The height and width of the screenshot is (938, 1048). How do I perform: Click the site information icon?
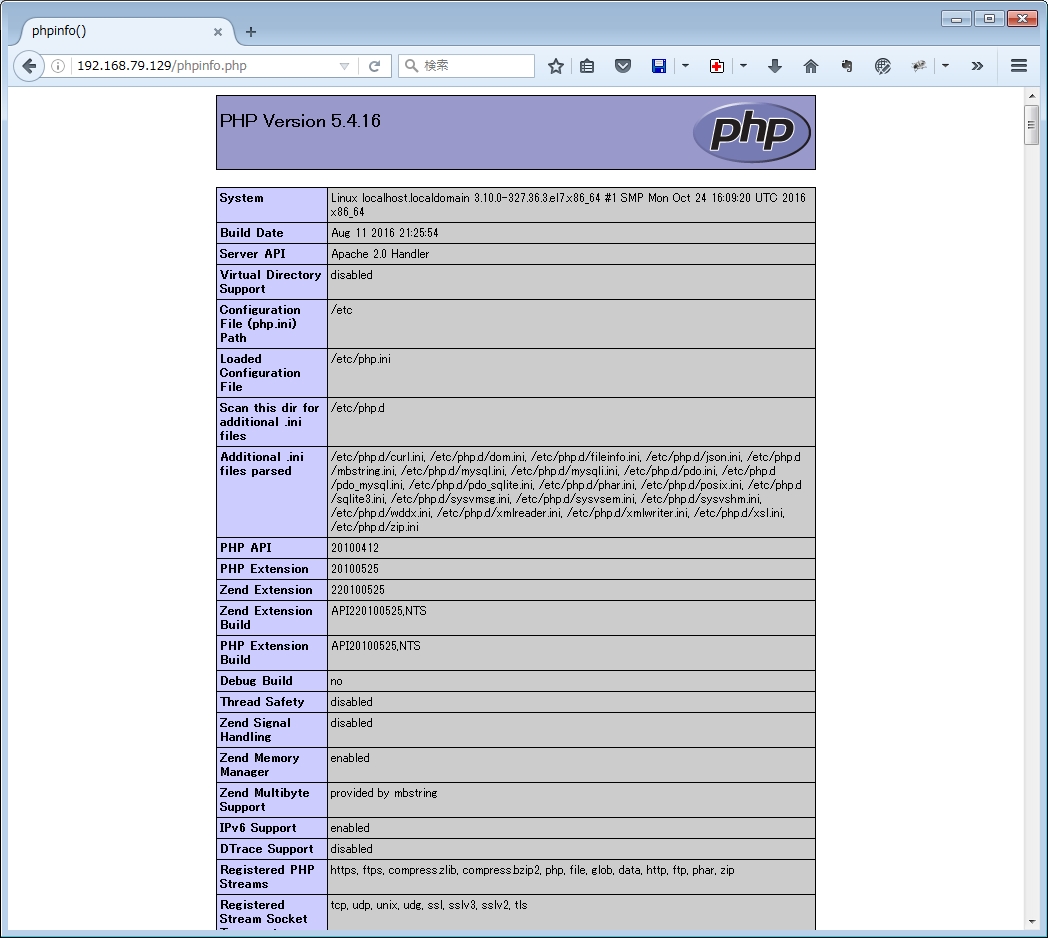click(58, 66)
